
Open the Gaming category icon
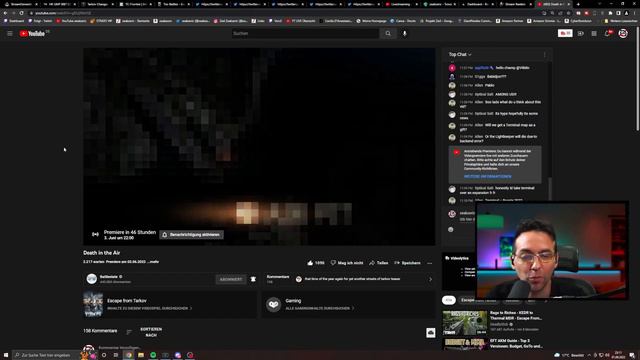[273, 304]
